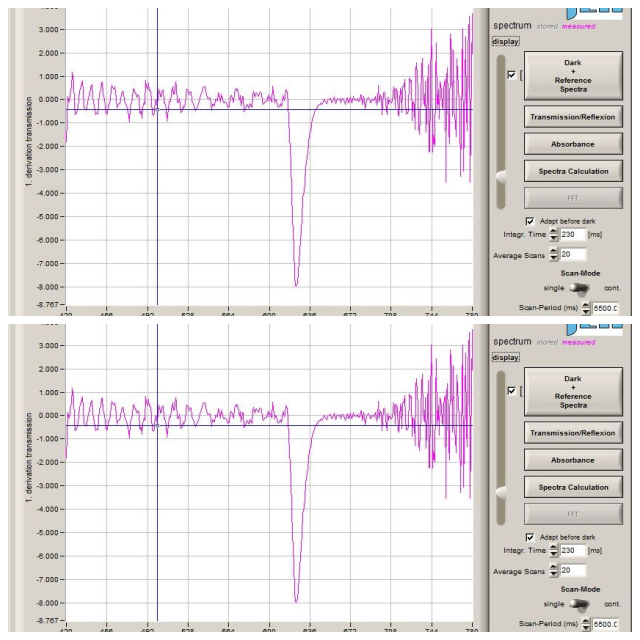Click the Integr. Time field in bottom panel

coord(573,550)
